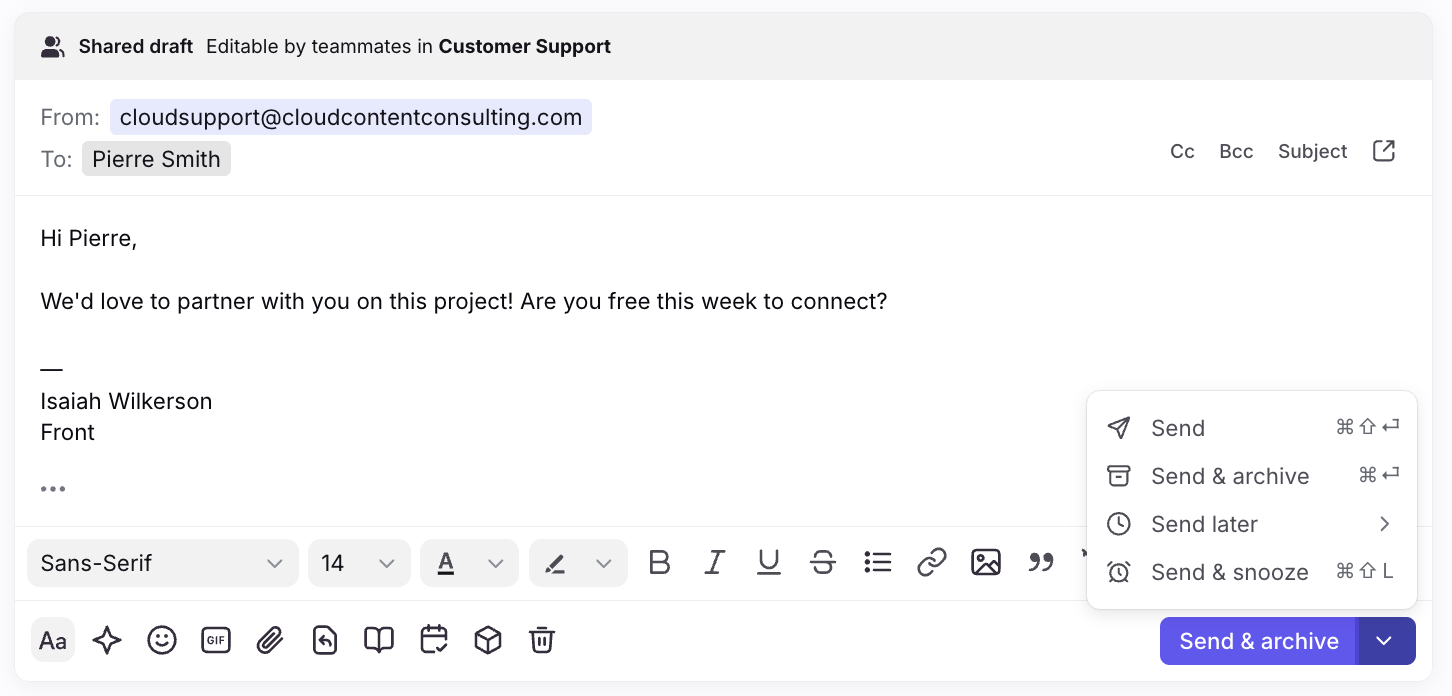This screenshot has height=696, width=1452.
Task: Open the text color picker
Action: click(469, 563)
